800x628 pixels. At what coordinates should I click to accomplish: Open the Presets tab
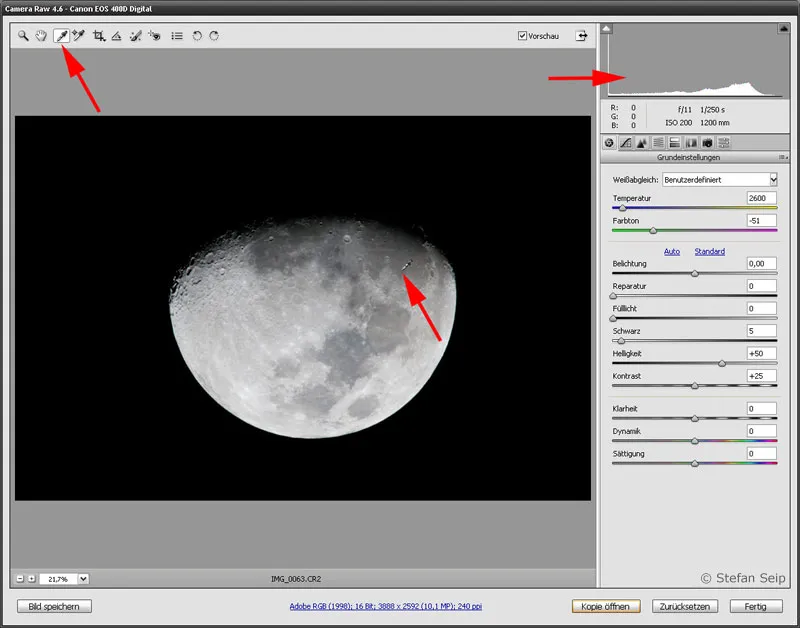[723, 143]
